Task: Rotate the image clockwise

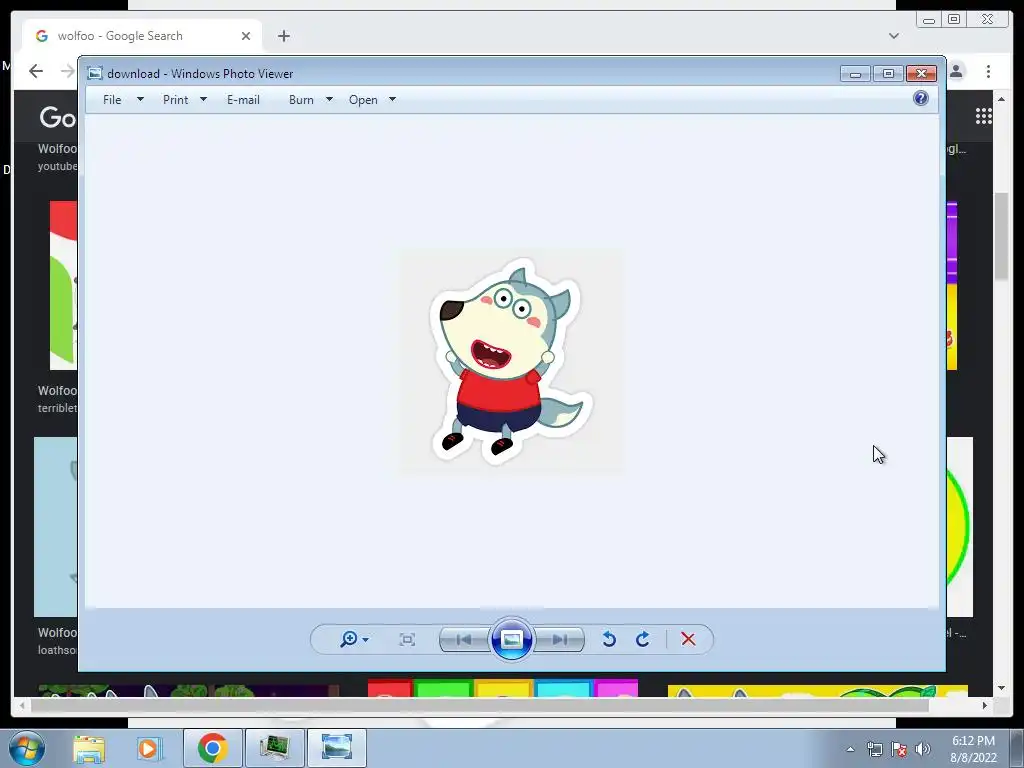Action: pos(643,639)
